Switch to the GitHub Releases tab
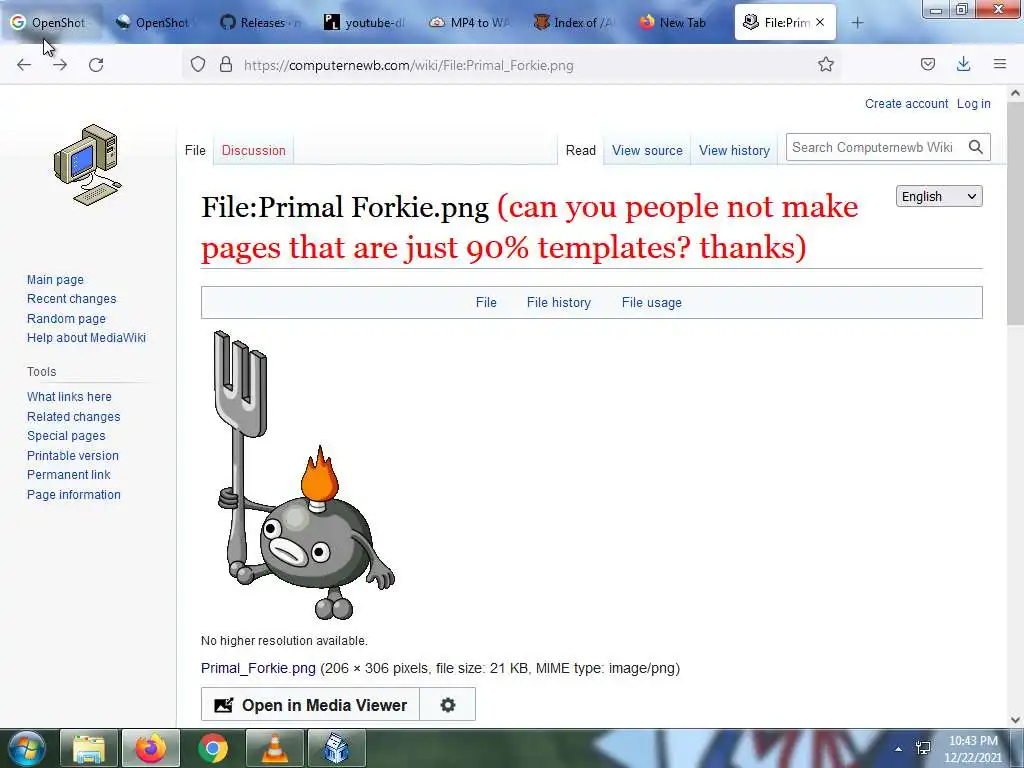Viewport: 1024px width, 768px height. 260,23
